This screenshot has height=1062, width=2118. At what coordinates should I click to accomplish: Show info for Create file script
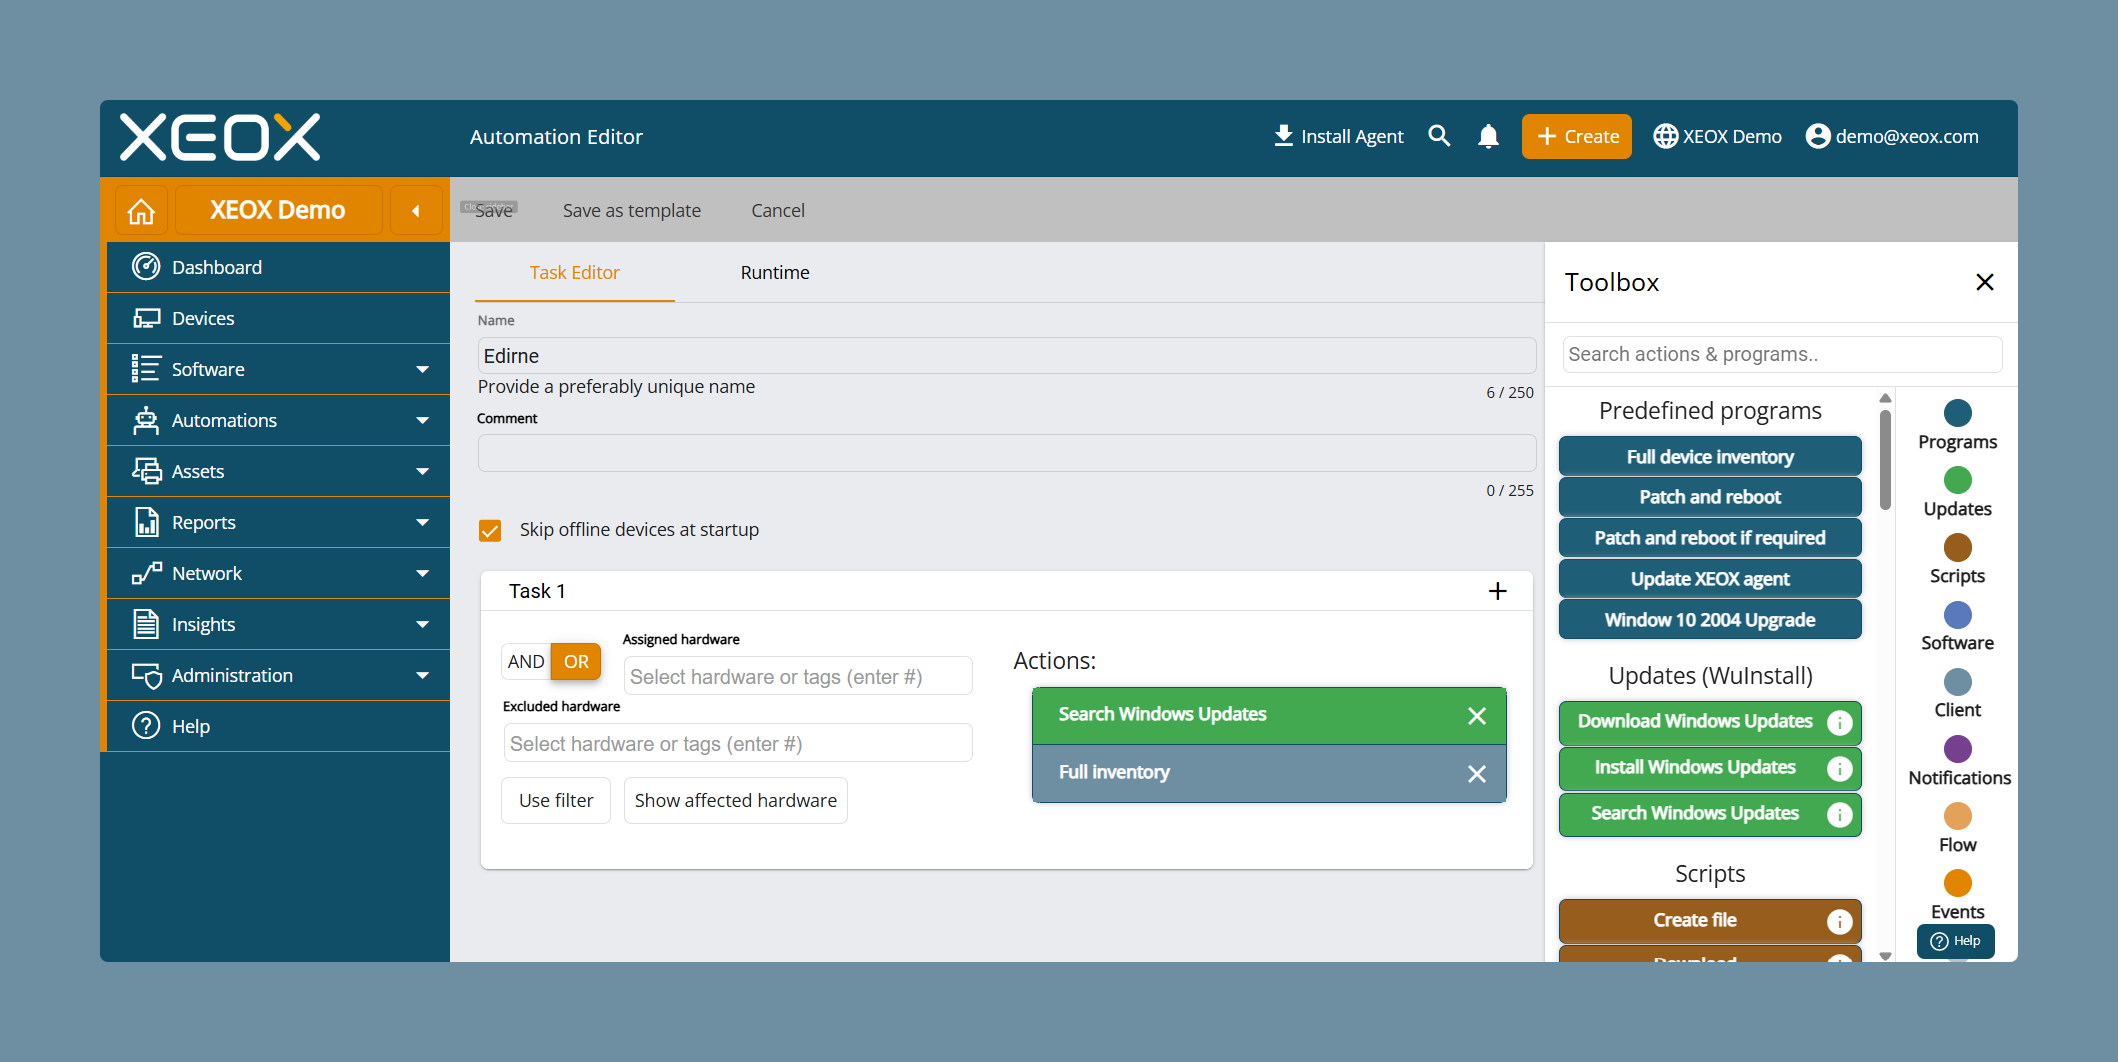tap(1839, 921)
